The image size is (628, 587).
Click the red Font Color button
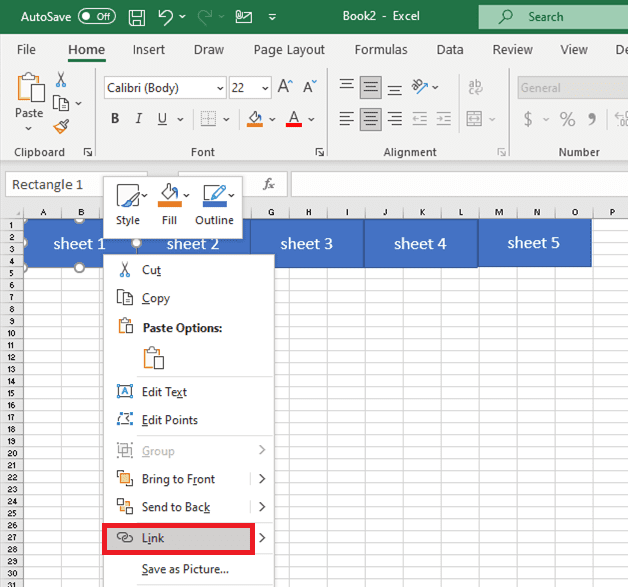click(x=294, y=119)
